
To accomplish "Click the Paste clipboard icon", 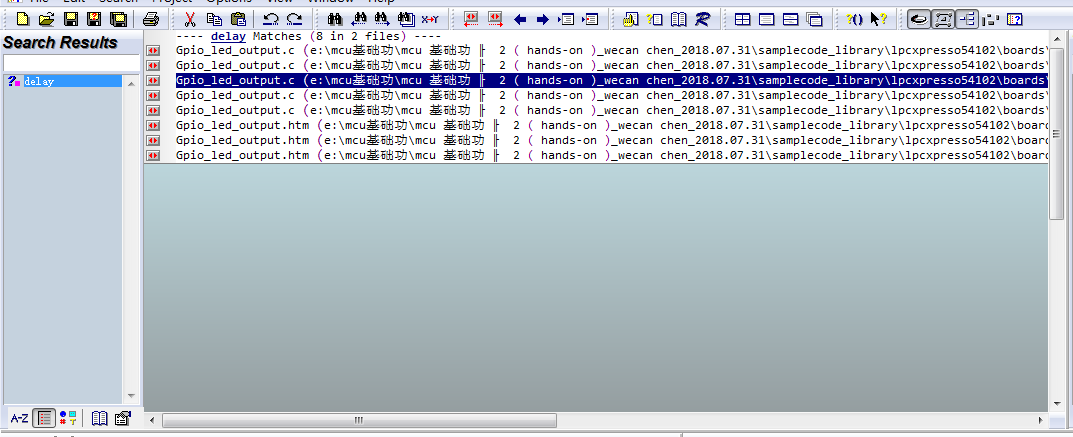I will (238, 19).
